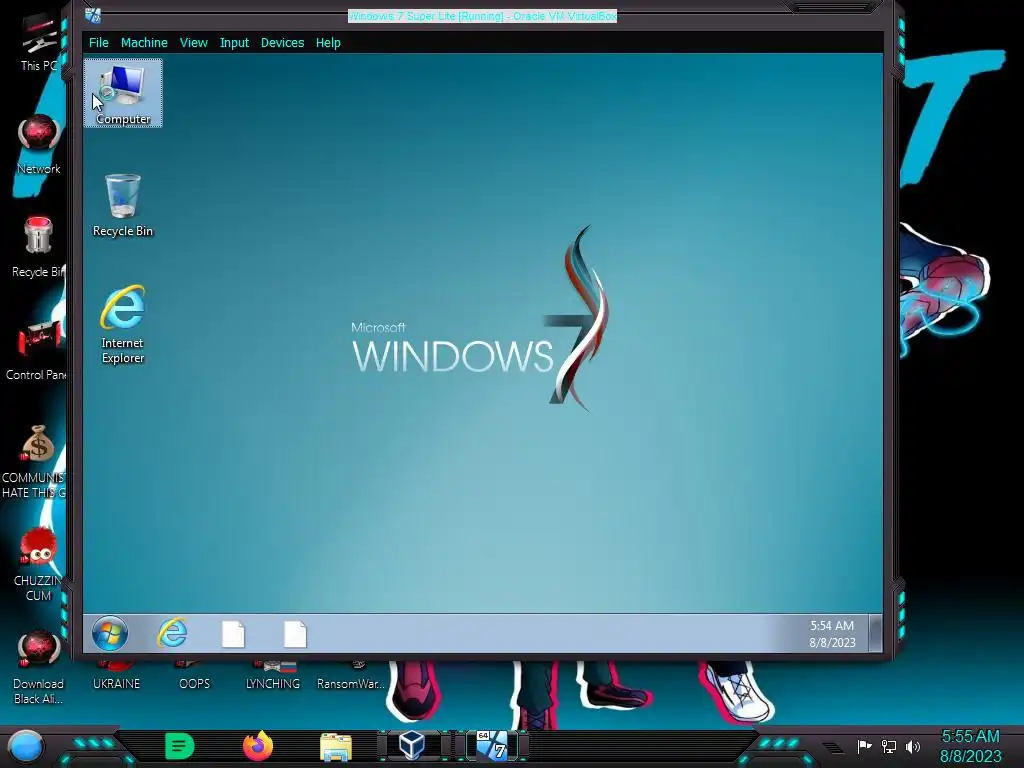Select the COMMUNISTS HATE THIS money bag icon
Image resolution: width=1024 pixels, height=768 pixels.
[x=35, y=461]
